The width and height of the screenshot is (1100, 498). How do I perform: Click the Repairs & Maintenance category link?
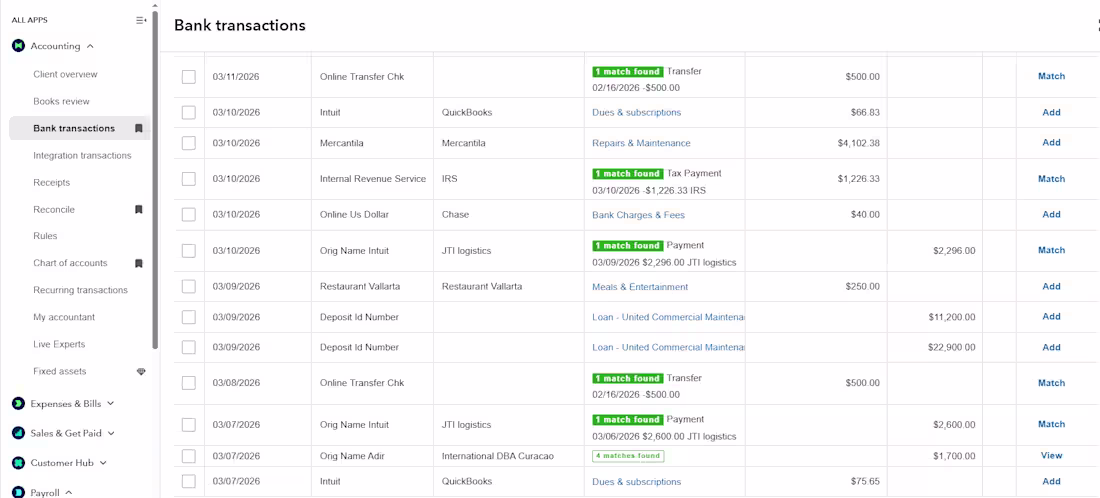pyautogui.click(x=641, y=143)
